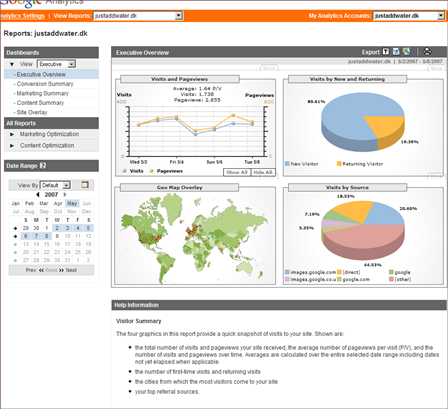Click Visits by New and Returning pie chart
Image resolution: width=448 pixels, height=409 pixels.
coord(363,122)
